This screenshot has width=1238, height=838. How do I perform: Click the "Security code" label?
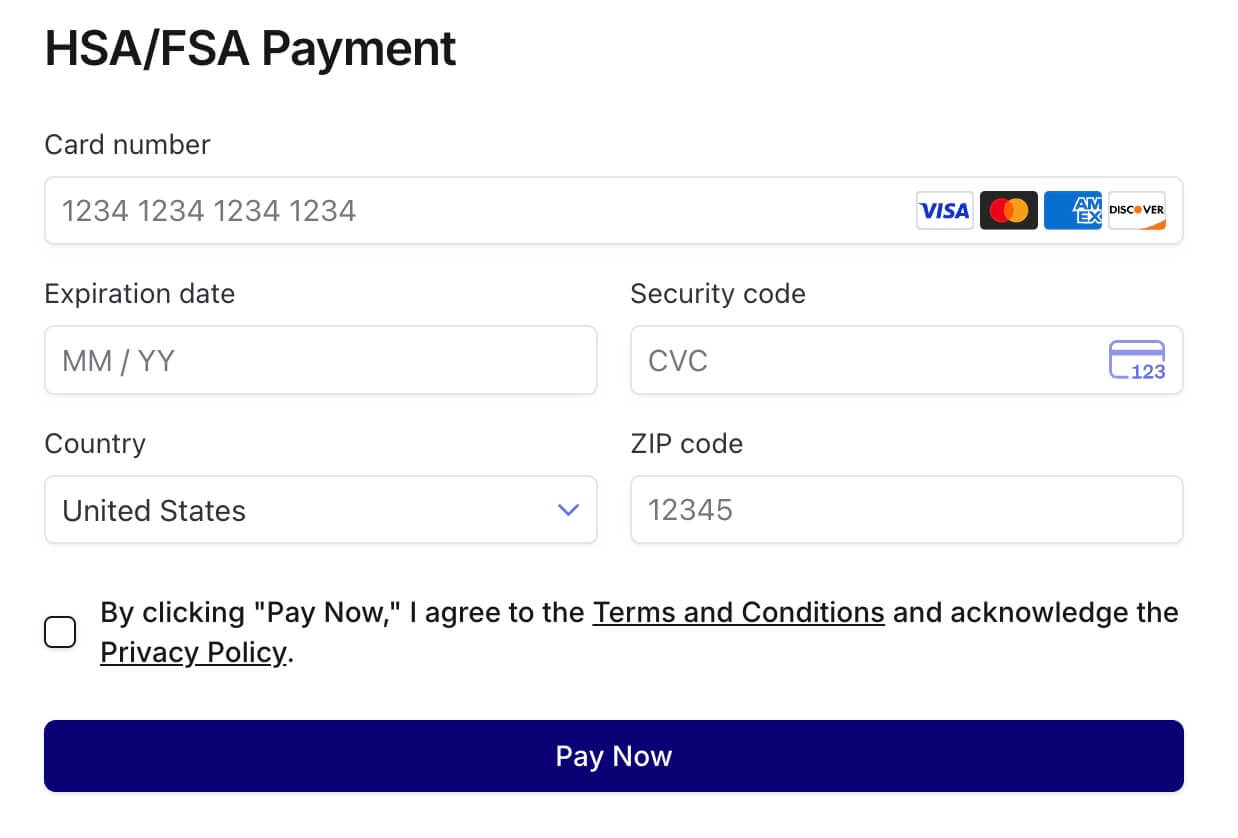tap(717, 294)
